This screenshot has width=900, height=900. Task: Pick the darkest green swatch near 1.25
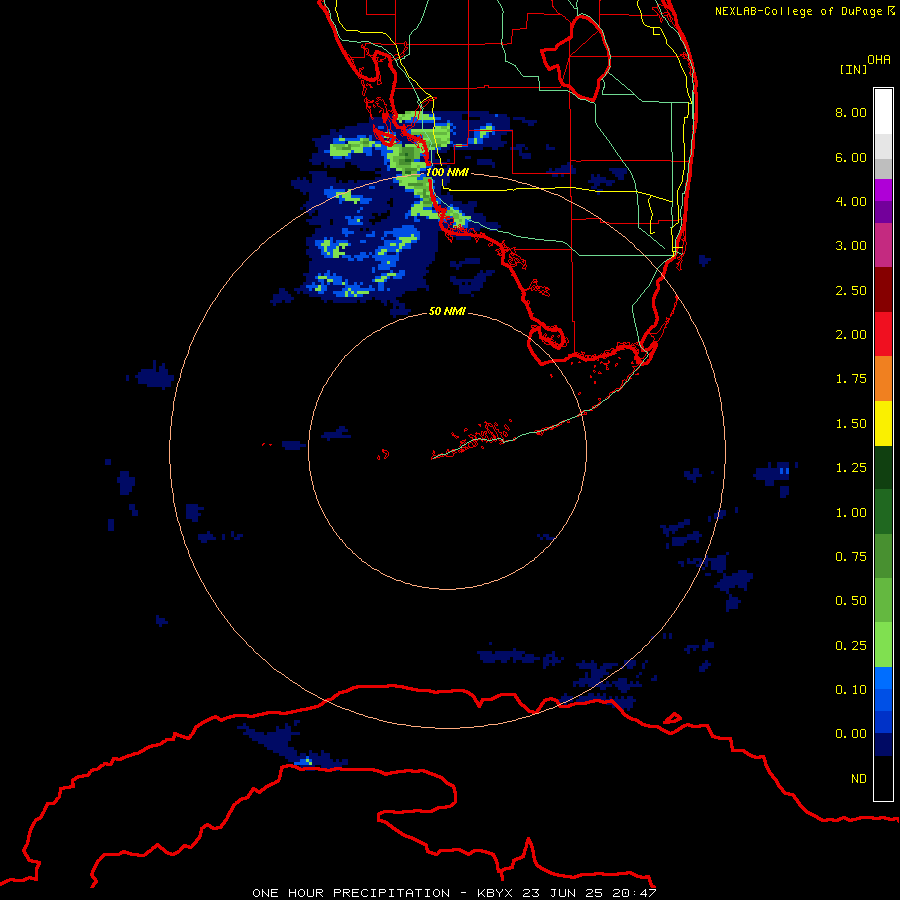(883, 468)
